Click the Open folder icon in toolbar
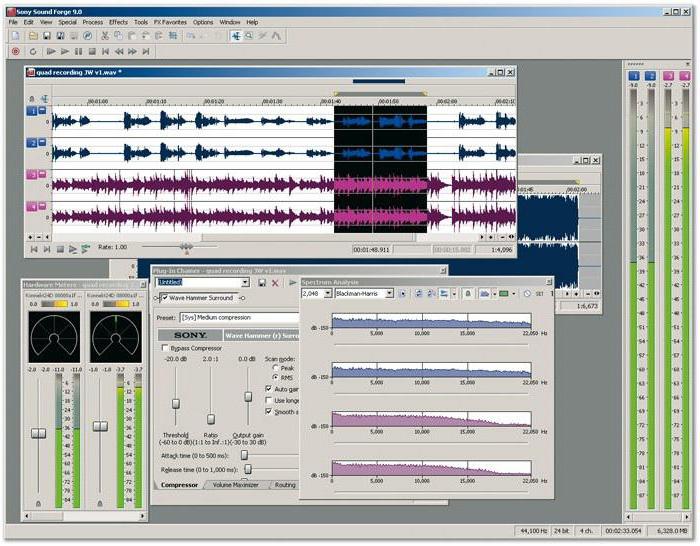Viewport: 700px width, 546px height. click(x=31, y=36)
